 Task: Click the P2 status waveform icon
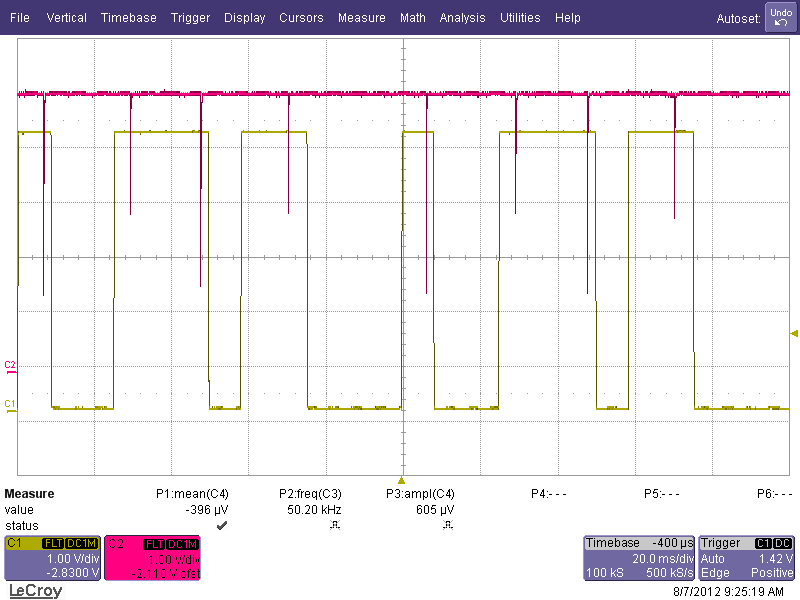(x=335, y=524)
